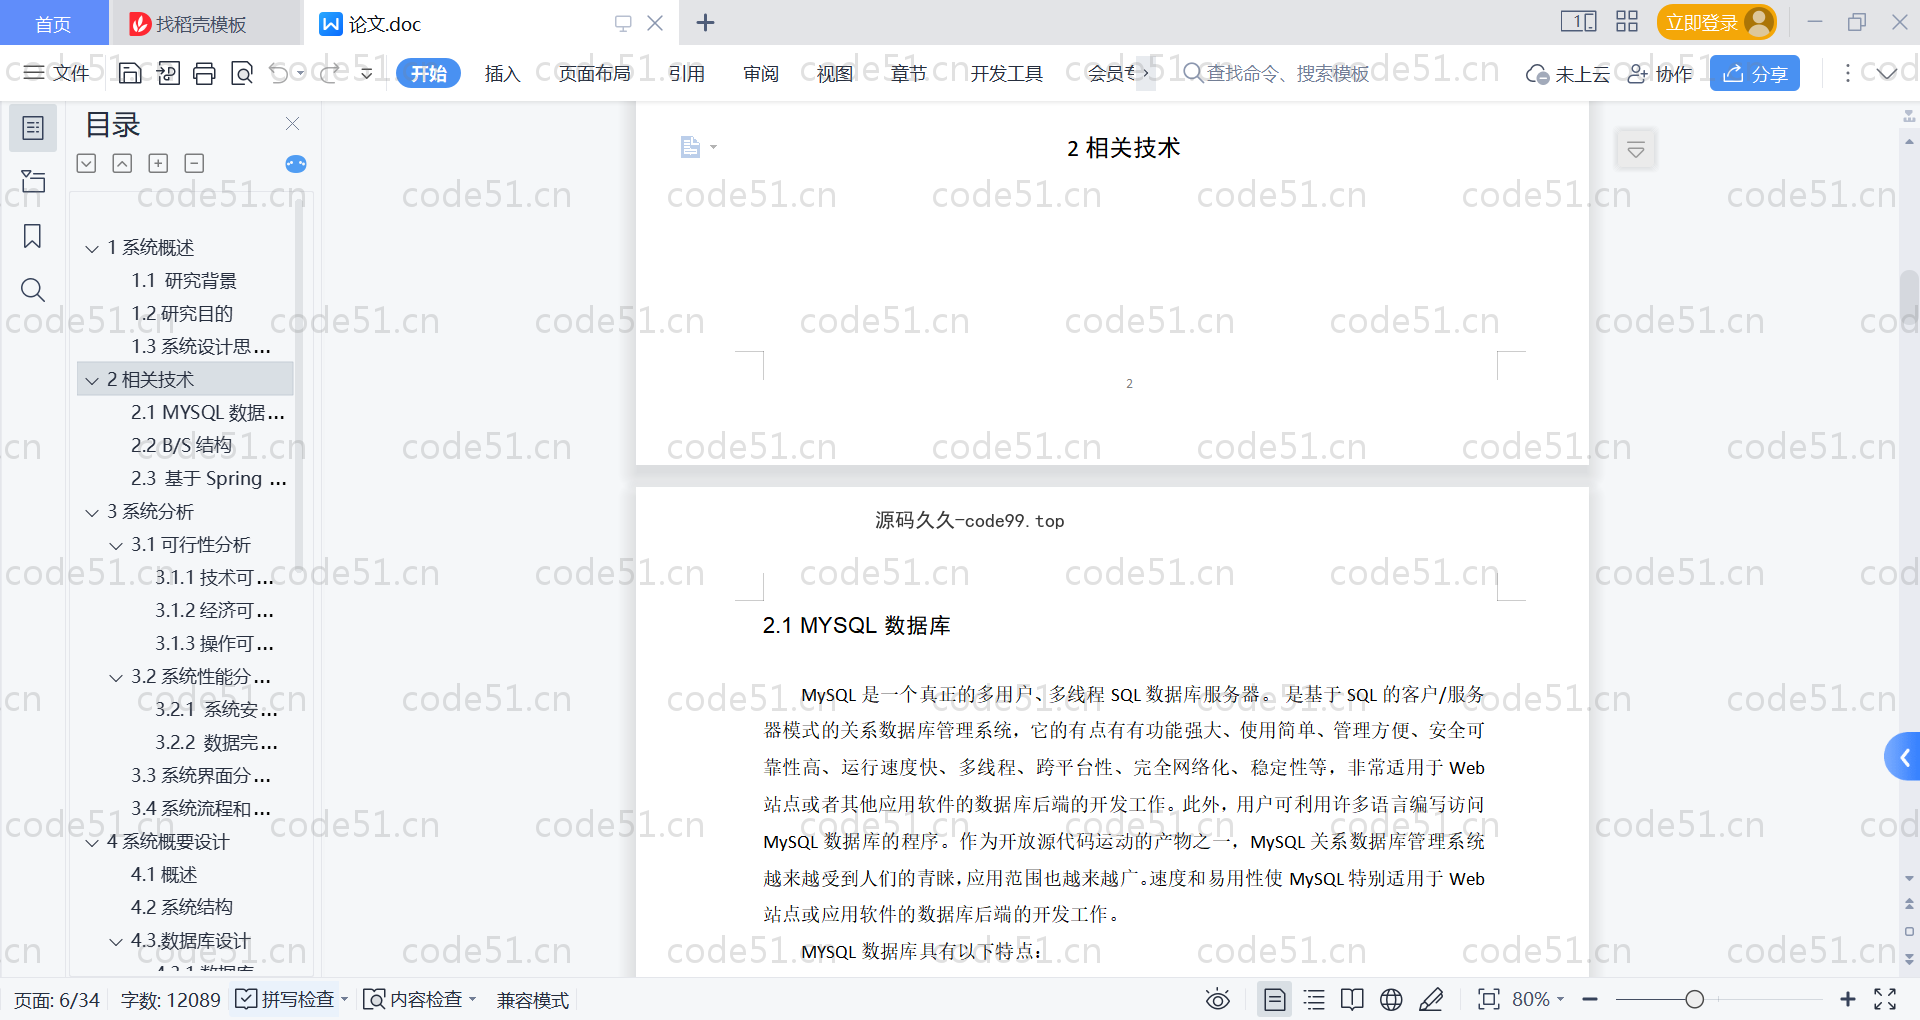Click the Save icon in quick toolbar
Image resolution: width=1920 pixels, height=1020 pixels.
[x=130, y=73]
